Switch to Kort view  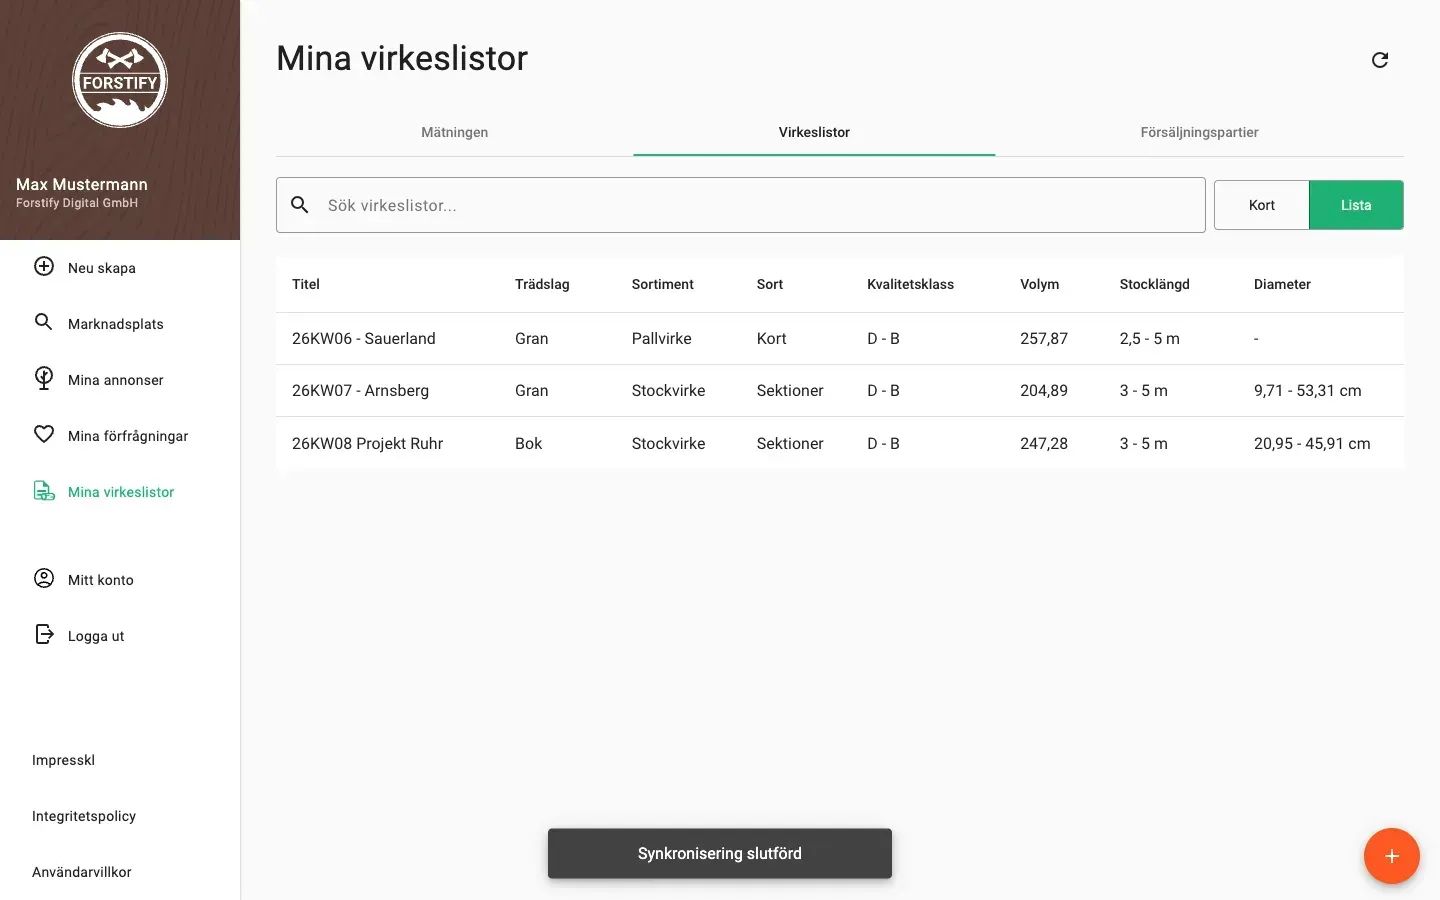[x=1262, y=205]
